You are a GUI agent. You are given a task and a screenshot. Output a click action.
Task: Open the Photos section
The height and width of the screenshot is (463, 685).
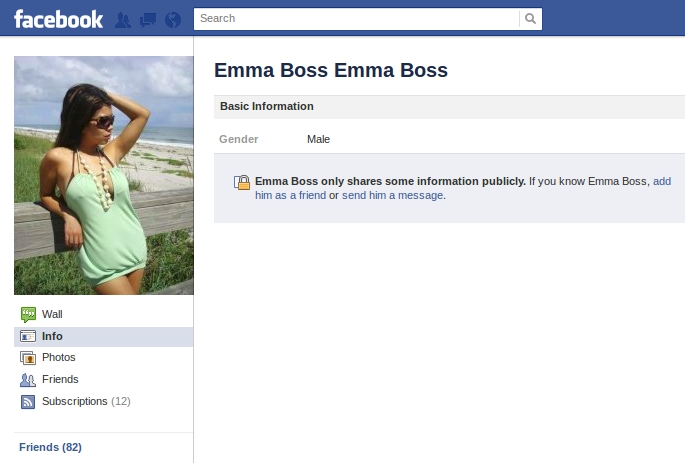coord(59,357)
